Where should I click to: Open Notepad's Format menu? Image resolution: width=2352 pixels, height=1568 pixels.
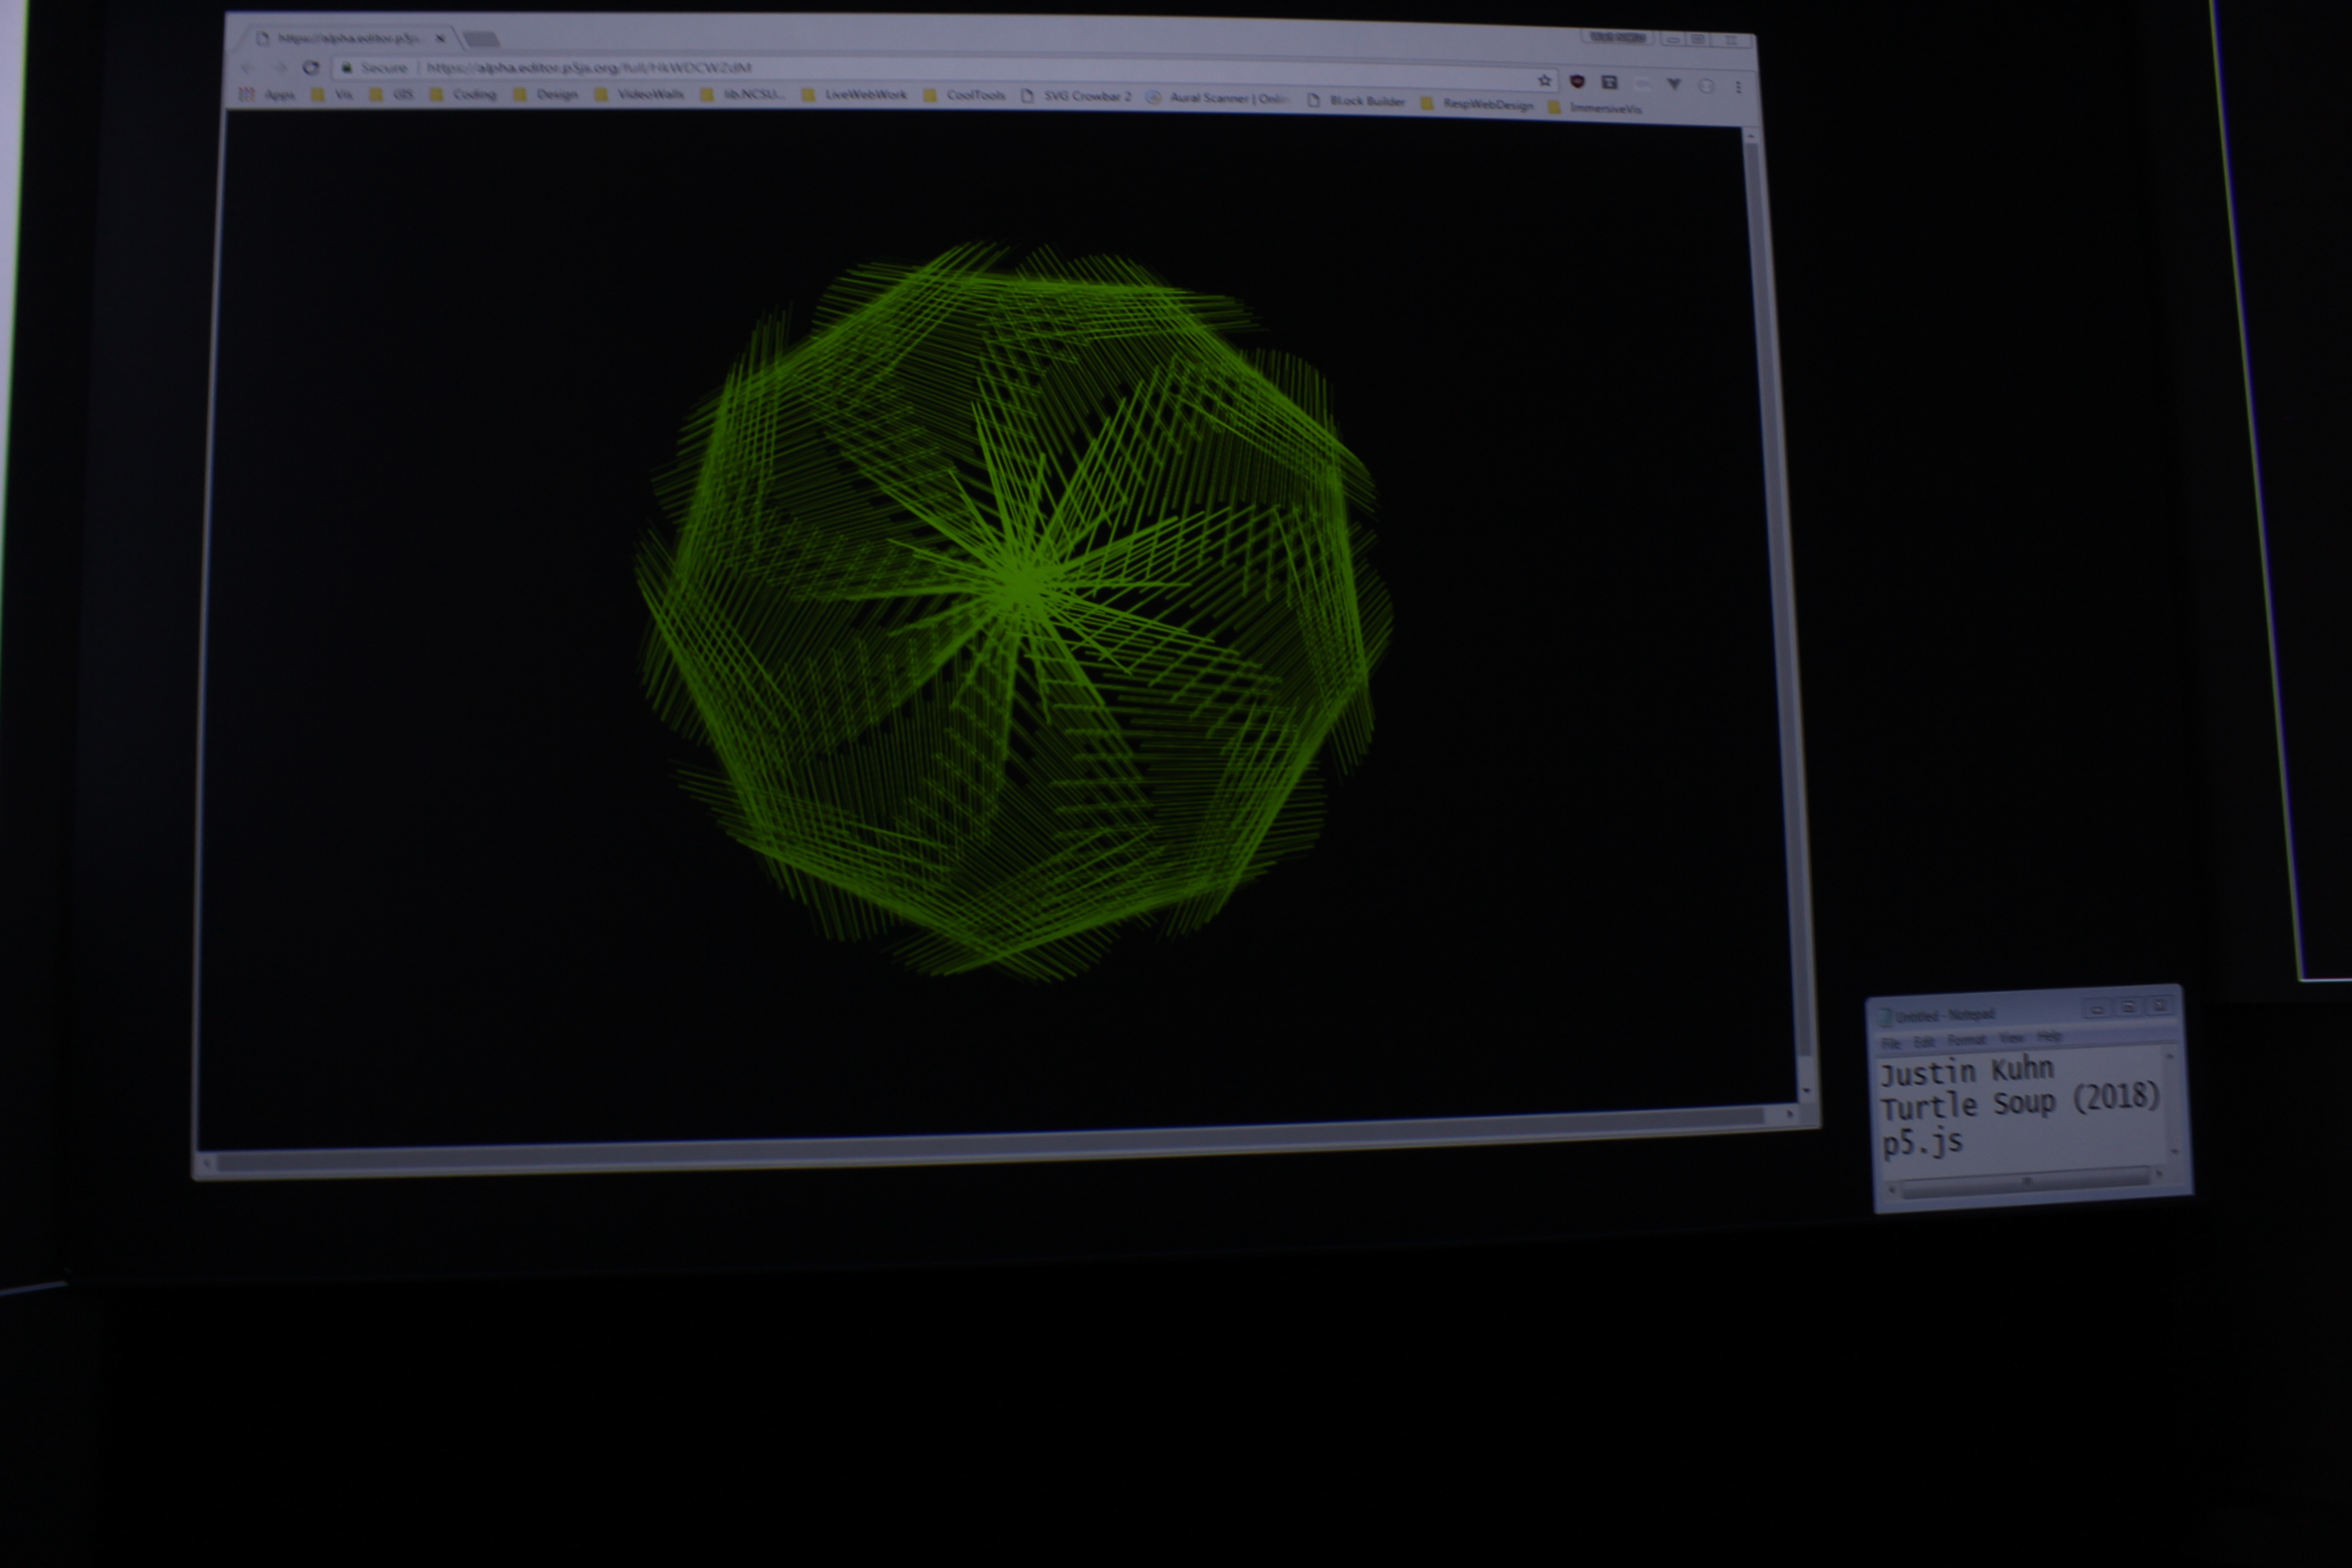[1966, 1040]
